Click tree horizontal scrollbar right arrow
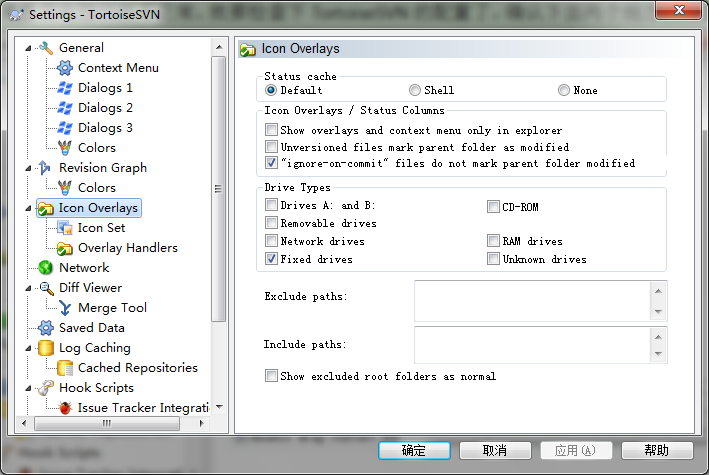 [x=201, y=423]
